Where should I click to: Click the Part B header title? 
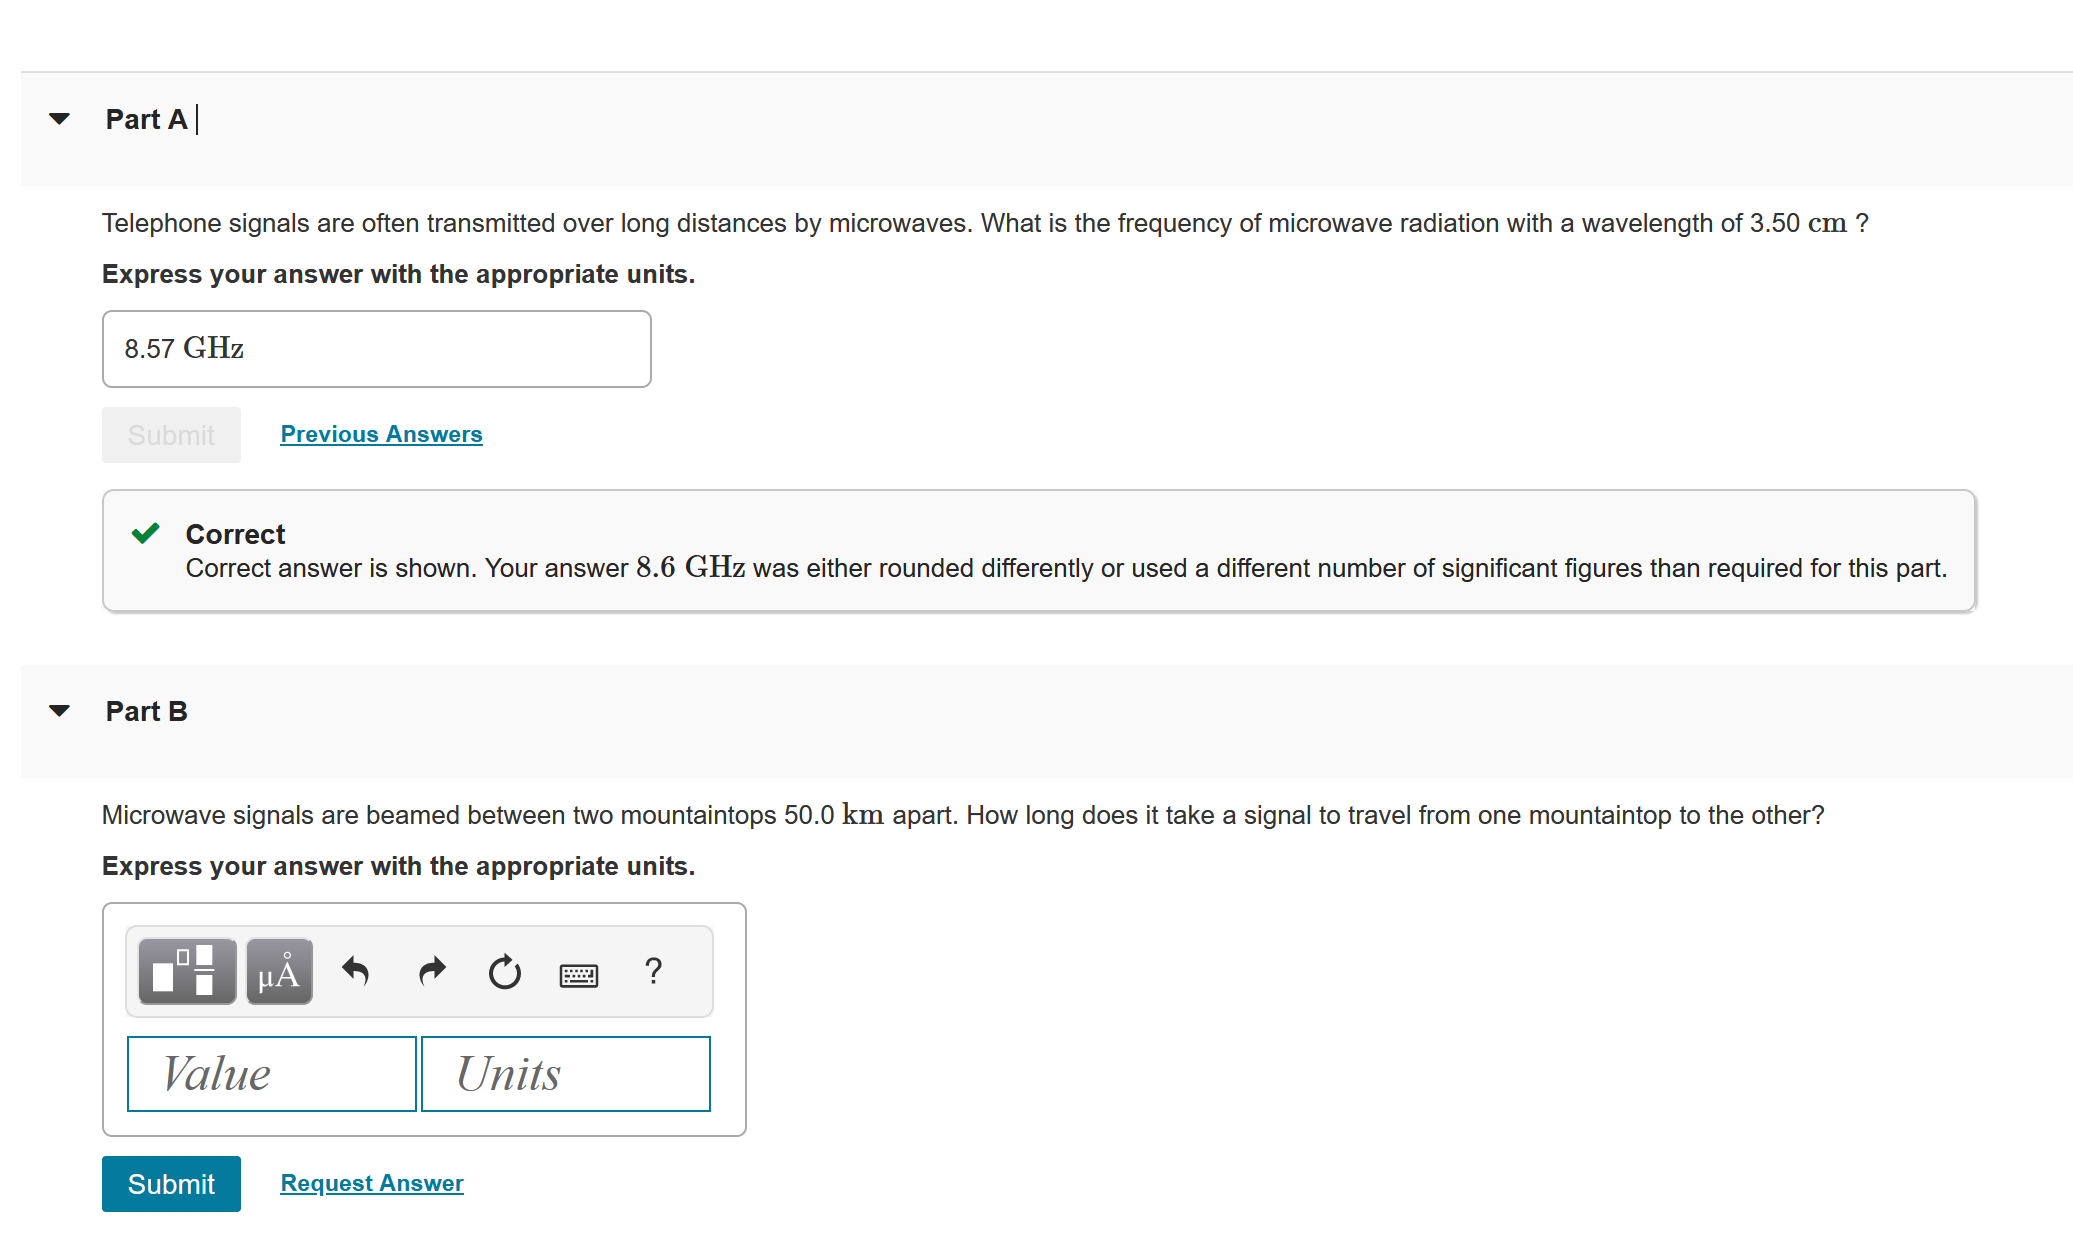click(x=147, y=711)
